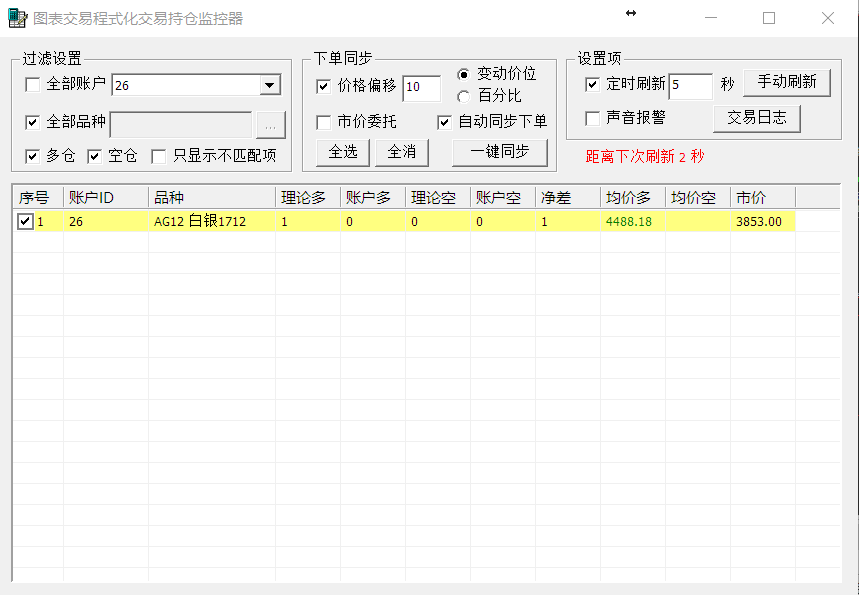859x595 pixels.
Task: Click the 一键同步 button
Action: tap(500, 152)
